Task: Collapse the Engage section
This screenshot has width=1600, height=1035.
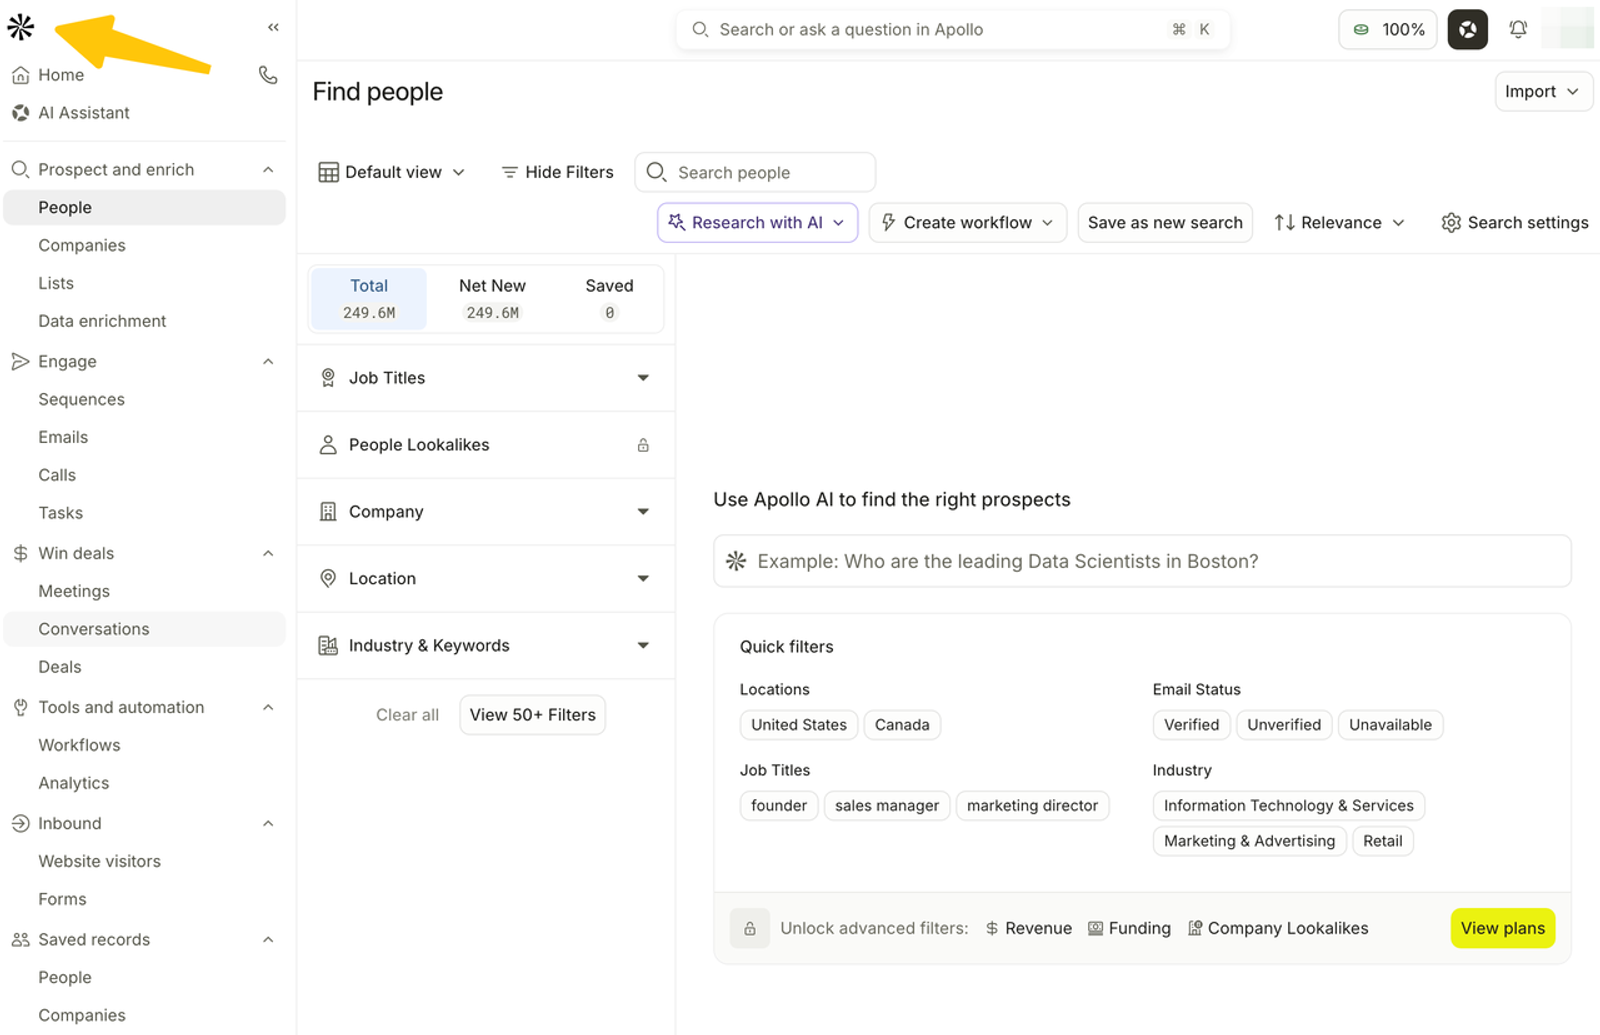Action: pyautogui.click(x=268, y=362)
